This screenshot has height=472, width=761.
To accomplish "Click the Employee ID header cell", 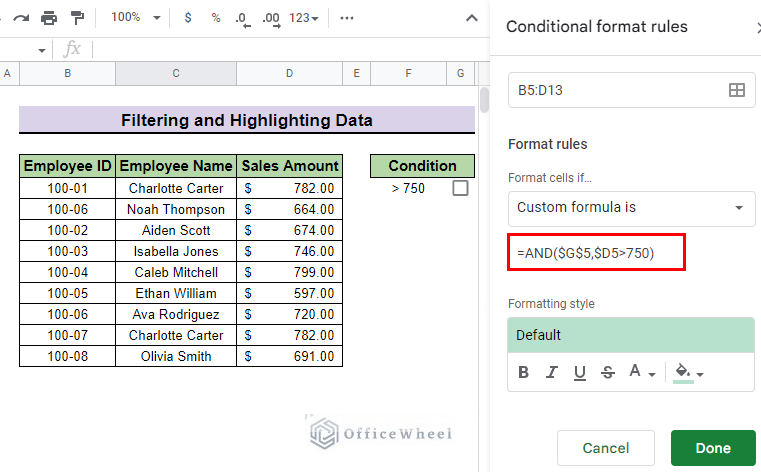I will tap(67, 166).
